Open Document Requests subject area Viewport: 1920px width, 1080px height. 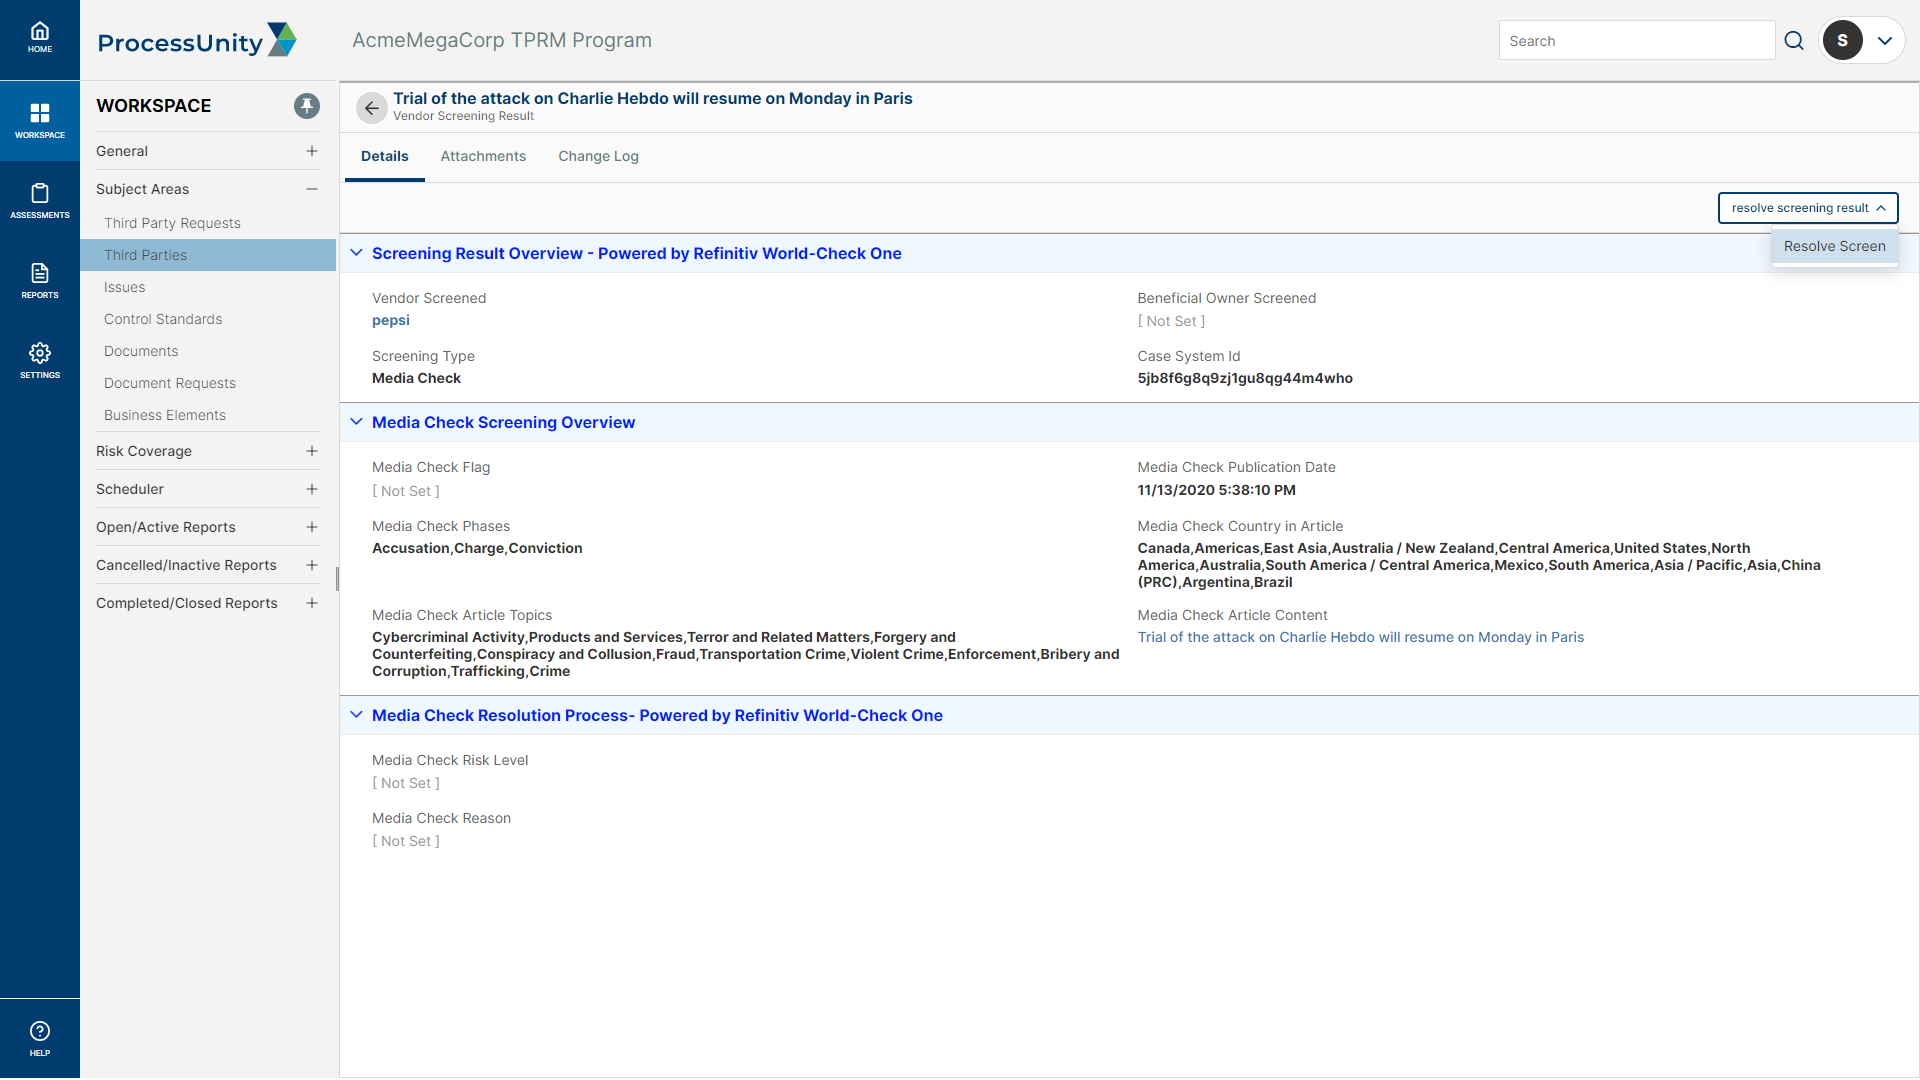(x=170, y=383)
